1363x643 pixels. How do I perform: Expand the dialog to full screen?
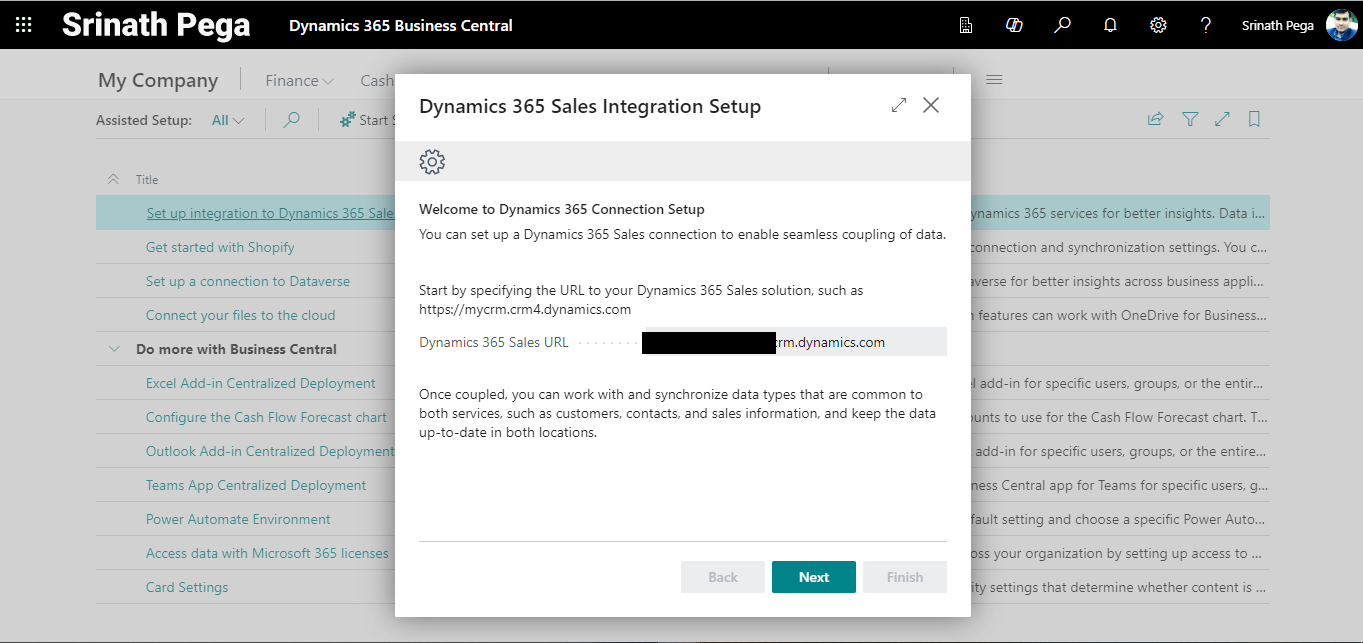coord(899,105)
